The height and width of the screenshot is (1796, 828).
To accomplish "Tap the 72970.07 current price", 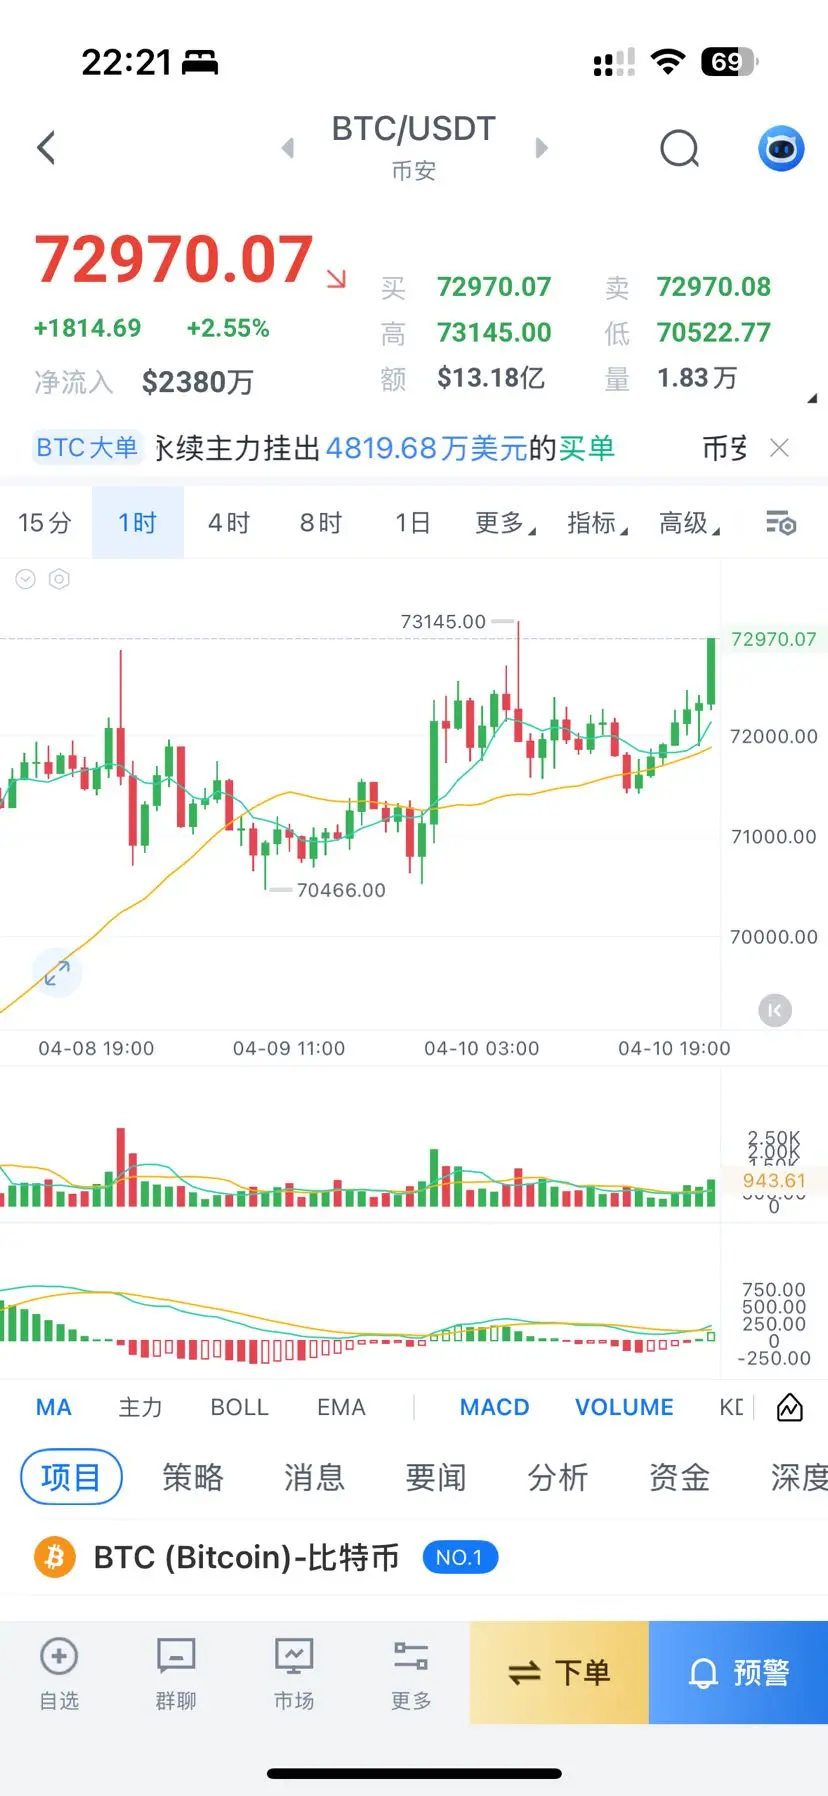I will click(x=174, y=259).
